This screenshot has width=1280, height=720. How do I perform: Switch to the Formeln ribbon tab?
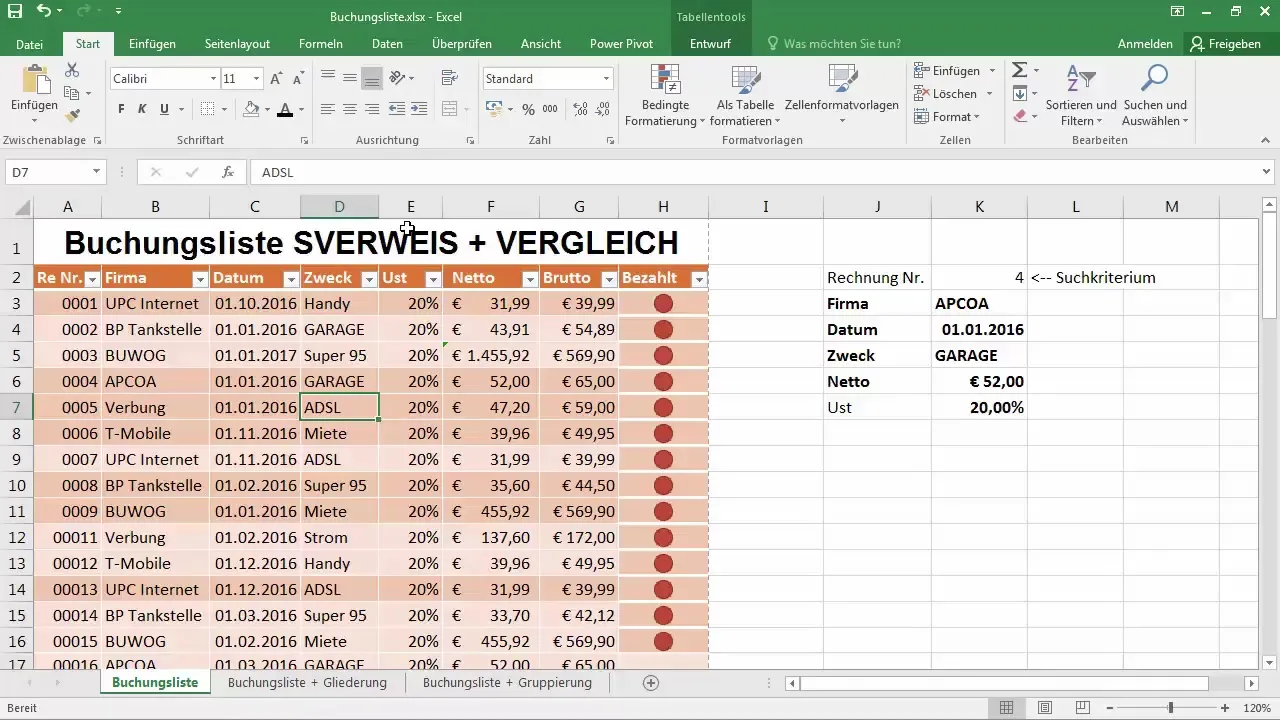pyautogui.click(x=321, y=44)
